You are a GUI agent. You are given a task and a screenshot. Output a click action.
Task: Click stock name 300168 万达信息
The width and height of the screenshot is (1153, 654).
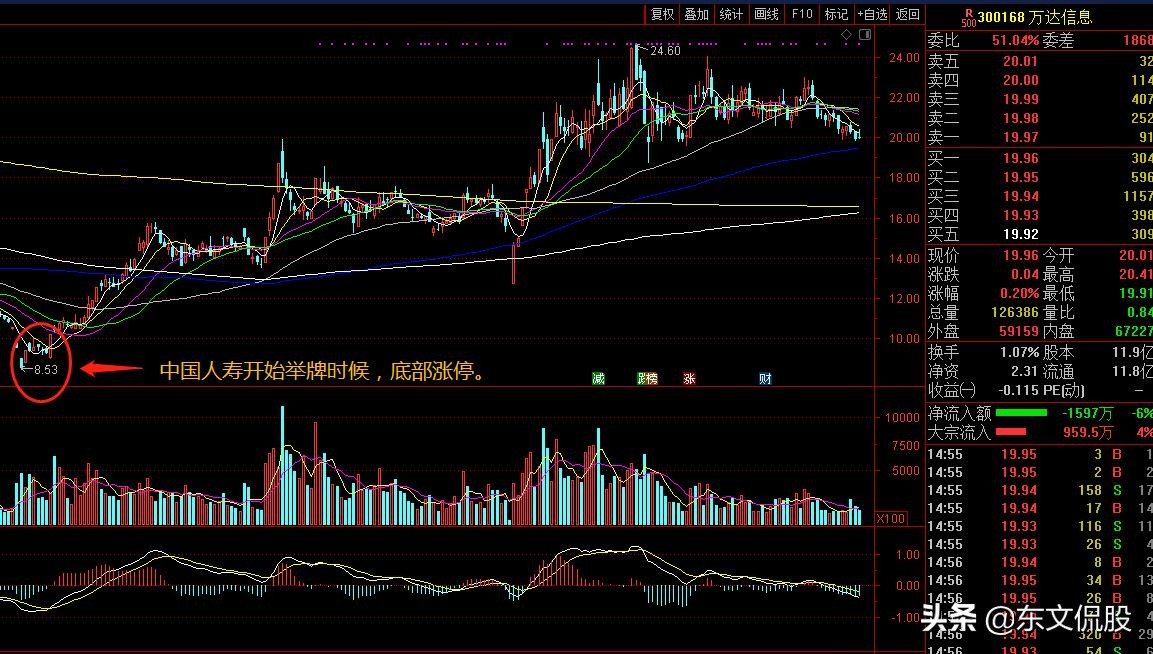click(1036, 17)
